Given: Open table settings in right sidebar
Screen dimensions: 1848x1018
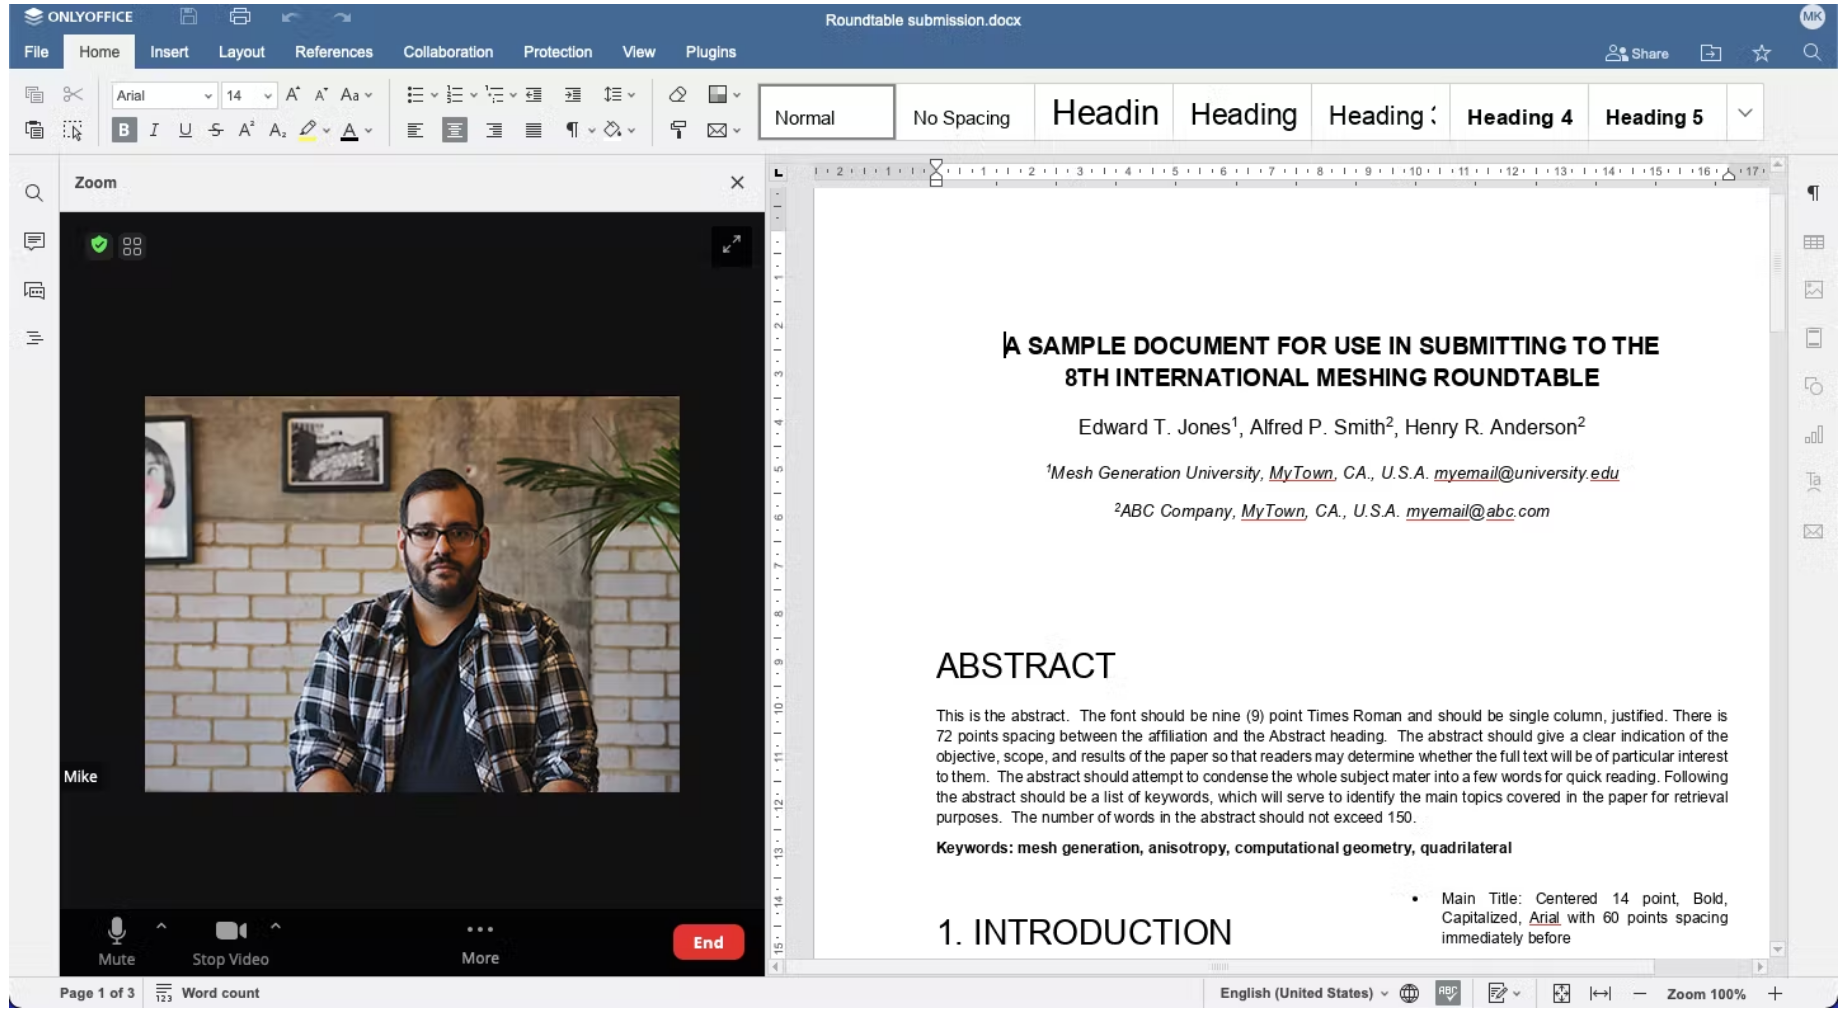Looking at the screenshot, I should tap(1813, 242).
